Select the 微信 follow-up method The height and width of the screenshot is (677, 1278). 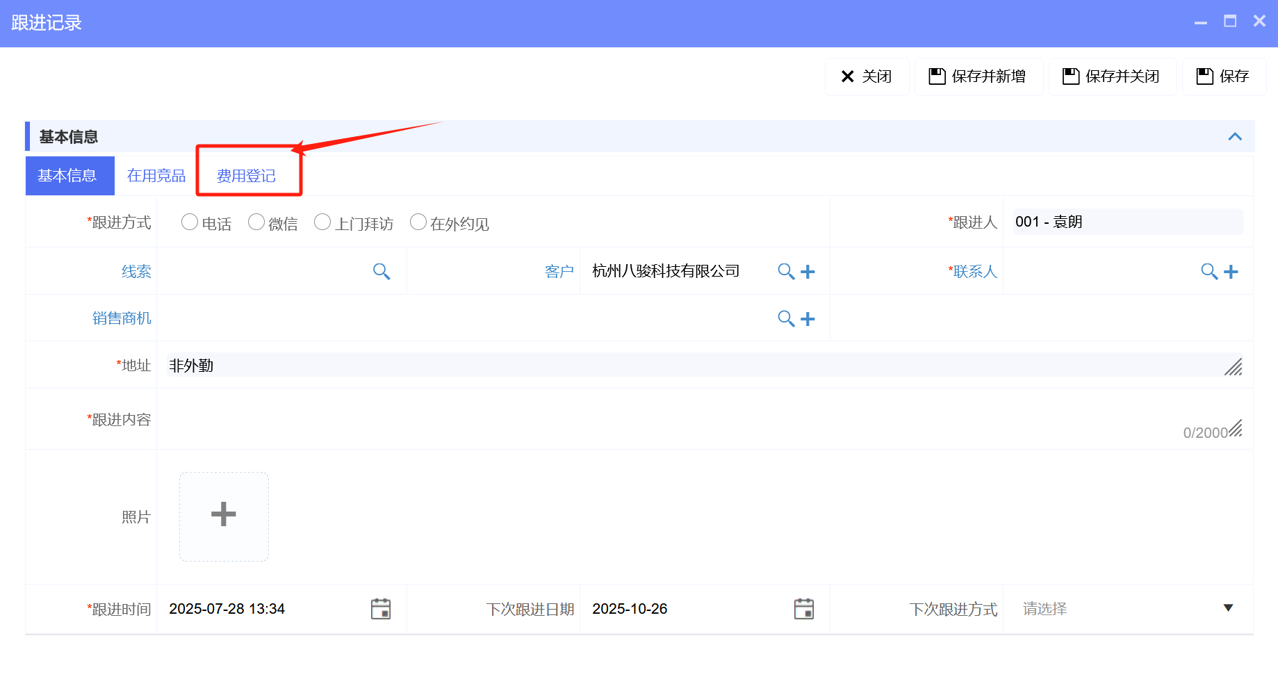258,222
